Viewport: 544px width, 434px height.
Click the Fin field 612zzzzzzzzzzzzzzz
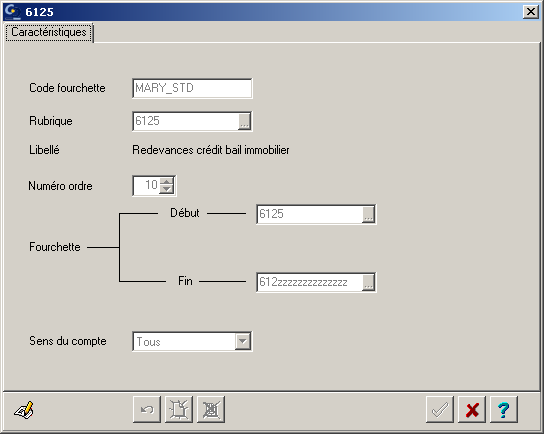tap(310, 282)
